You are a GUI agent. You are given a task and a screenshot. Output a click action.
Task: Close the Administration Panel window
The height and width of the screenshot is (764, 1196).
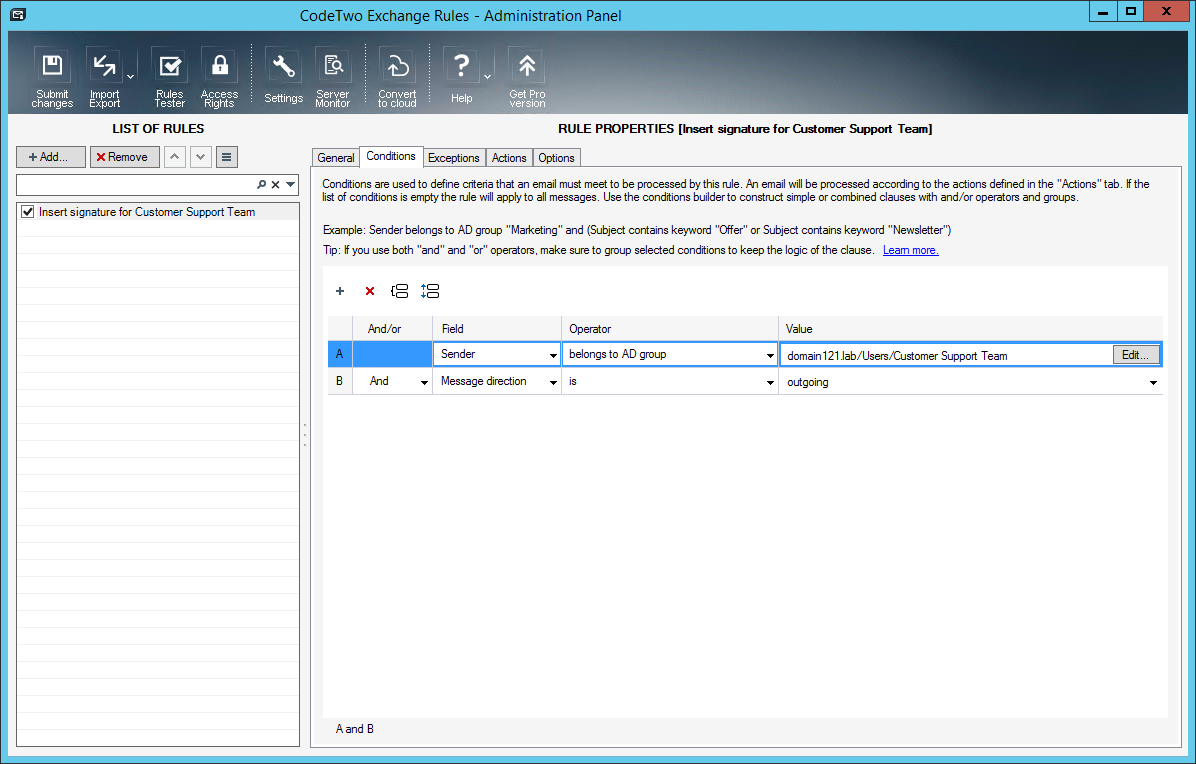pyautogui.click(x=1167, y=11)
